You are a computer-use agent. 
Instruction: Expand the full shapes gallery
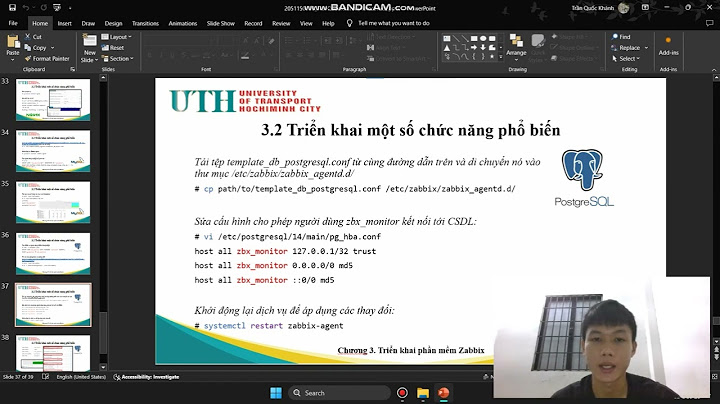[x=501, y=57]
